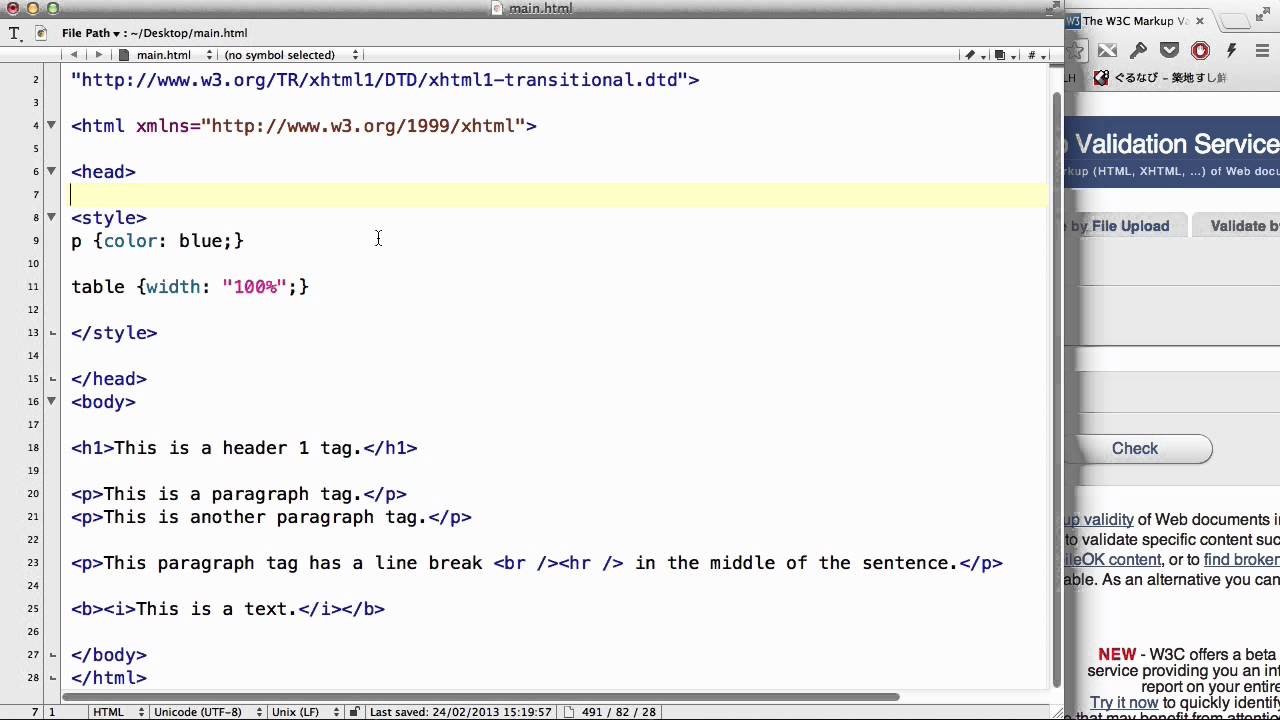Click the Check button in the validator
The width and height of the screenshot is (1280, 720).
point(1135,449)
